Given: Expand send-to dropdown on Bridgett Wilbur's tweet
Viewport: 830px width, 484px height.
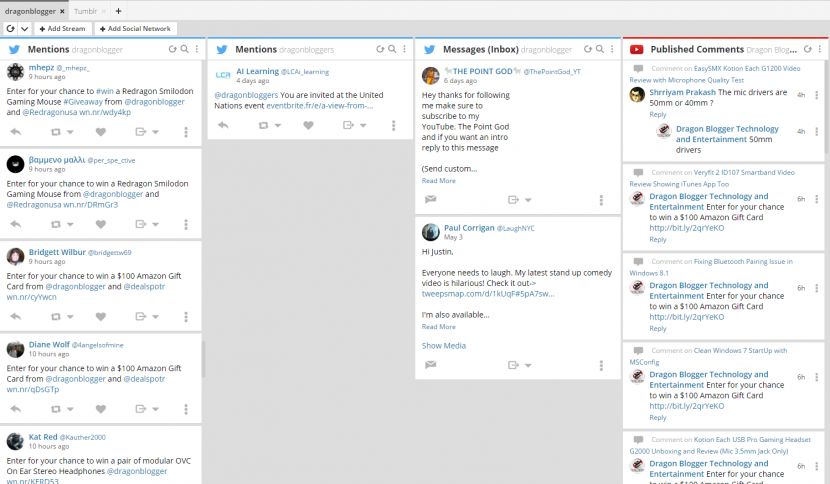Looking at the screenshot, I should coord(156,317).
